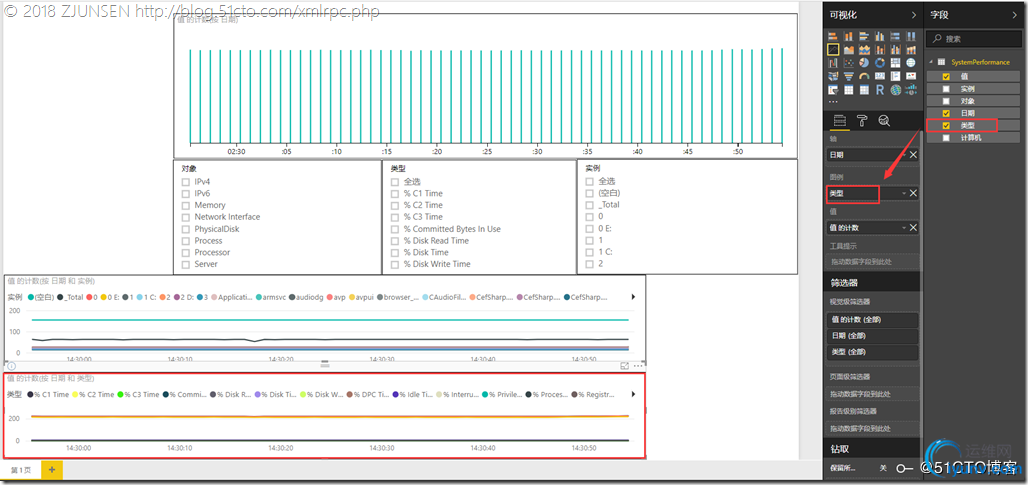This screenshot has height=485, width=1028.
Task: Select the stacked column chart visualization
Action: coord(848,36)
